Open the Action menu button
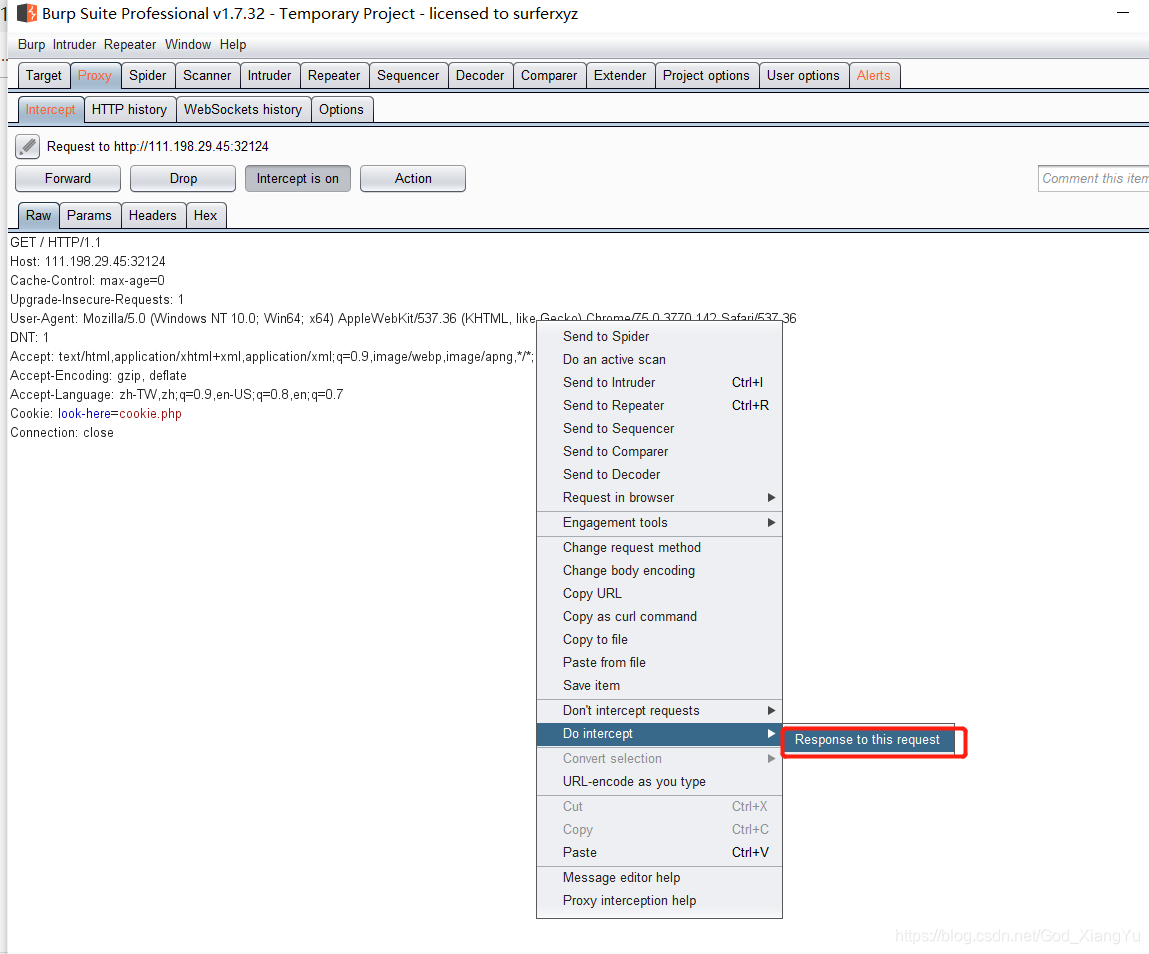The height and width of the screenshot is (954, 1149). click(x=413, y=179)
